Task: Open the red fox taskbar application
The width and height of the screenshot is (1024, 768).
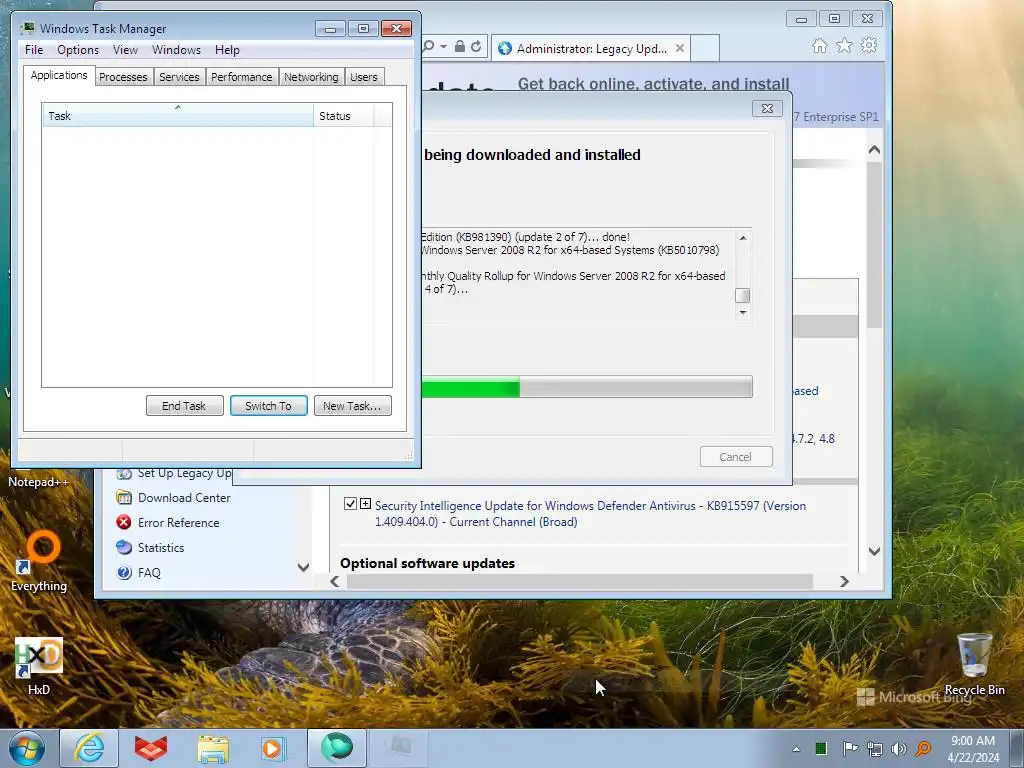Action: 151,748
